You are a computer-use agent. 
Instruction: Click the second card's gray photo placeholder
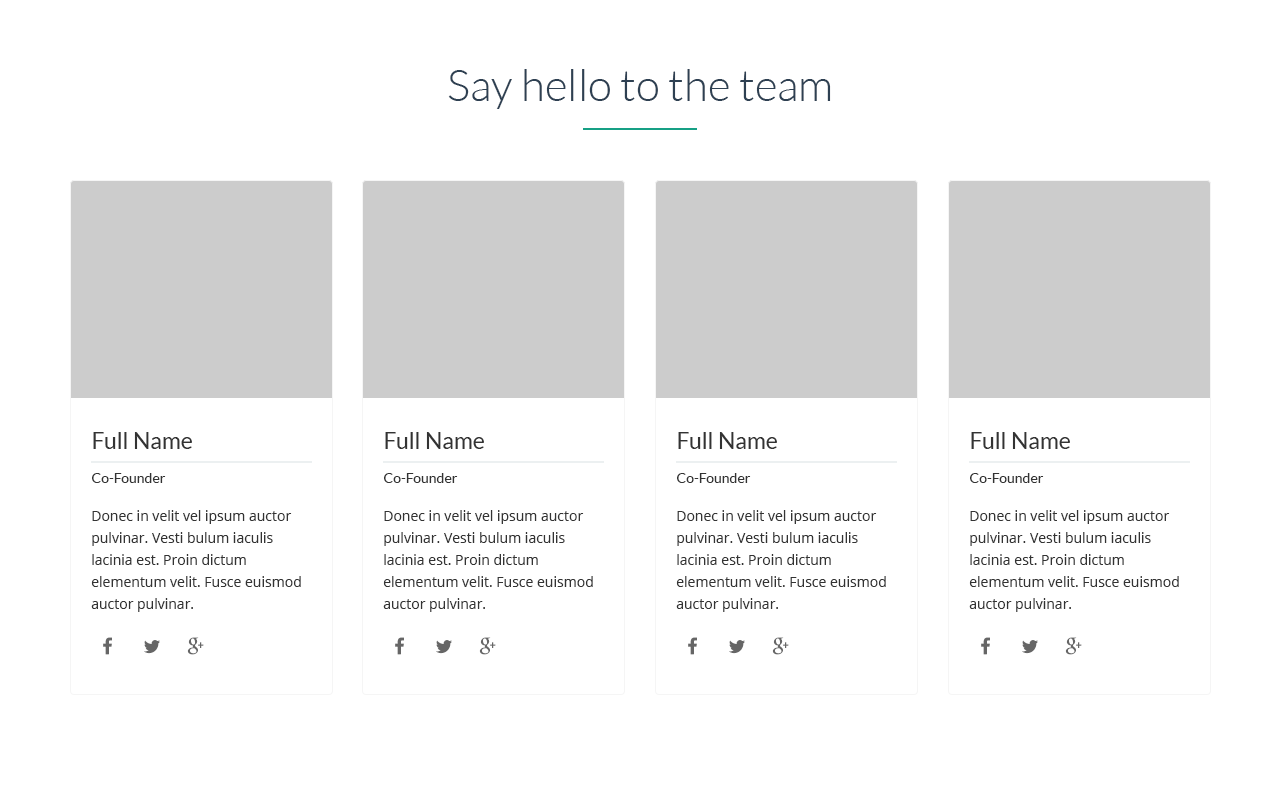click(x=493, y=289)
